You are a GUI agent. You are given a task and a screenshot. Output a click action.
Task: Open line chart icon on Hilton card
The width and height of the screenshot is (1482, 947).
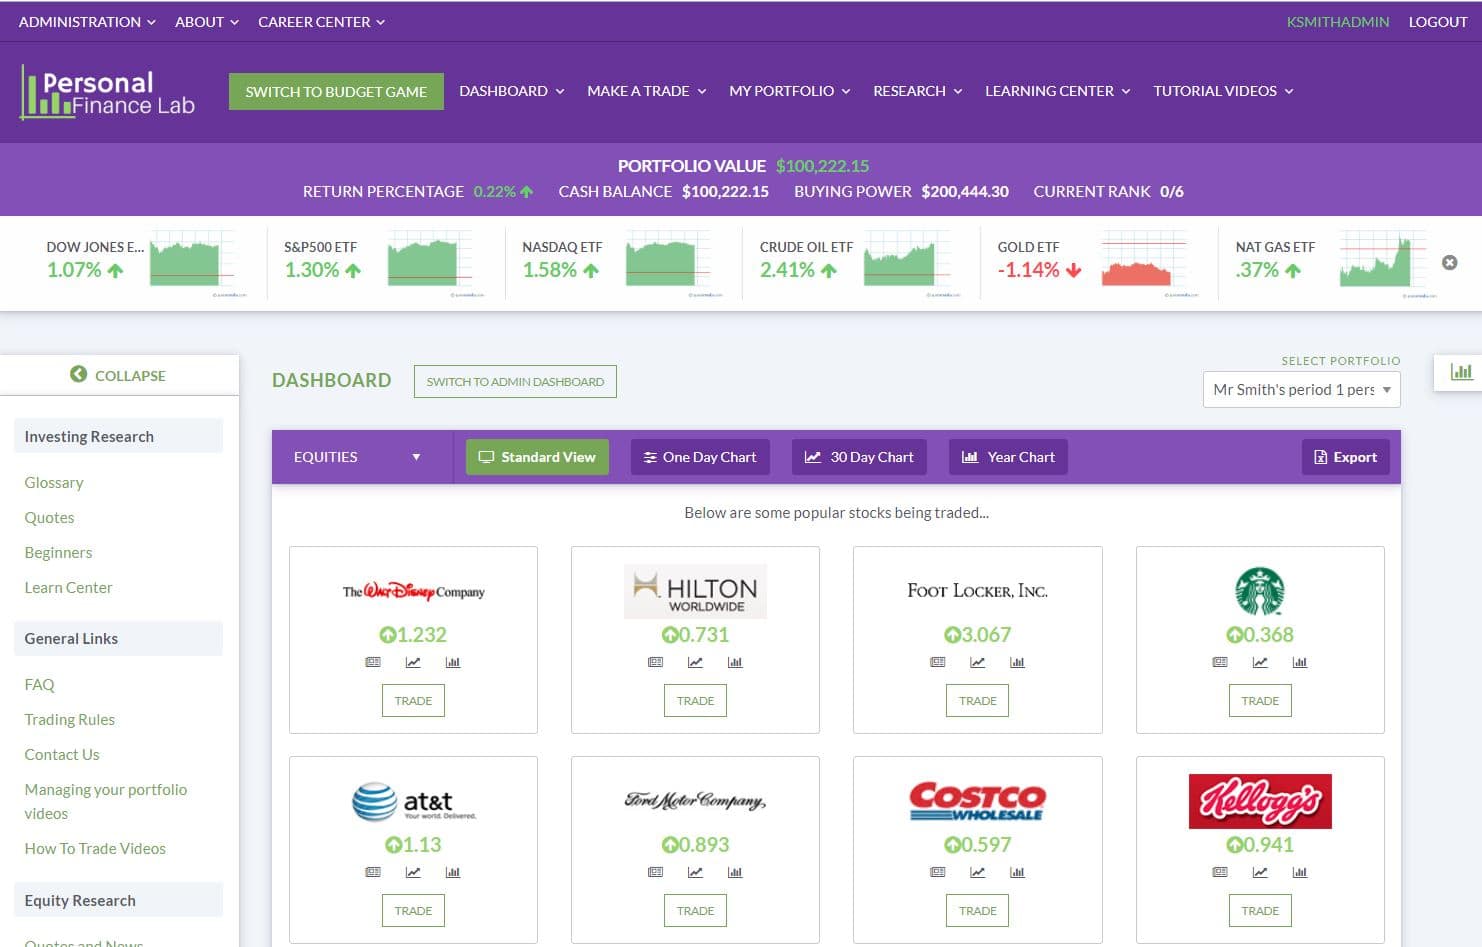point(695,662)
